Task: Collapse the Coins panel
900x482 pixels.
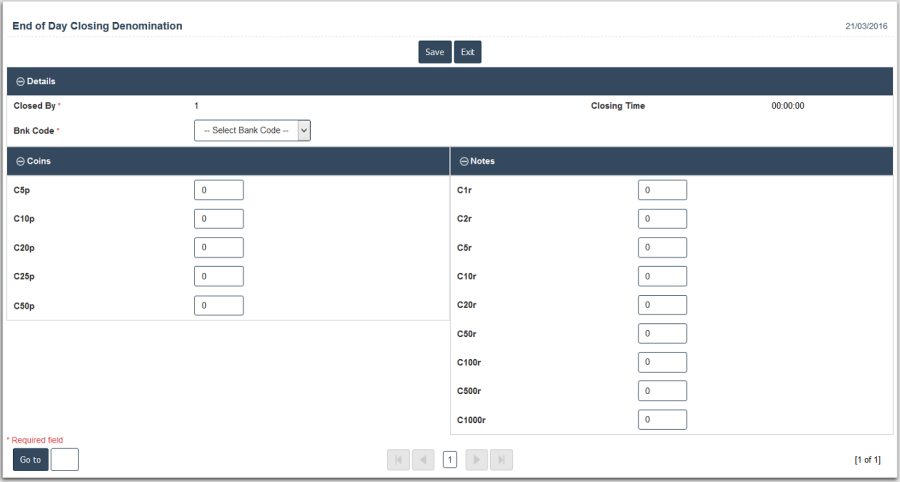Action: pos(20,161)
